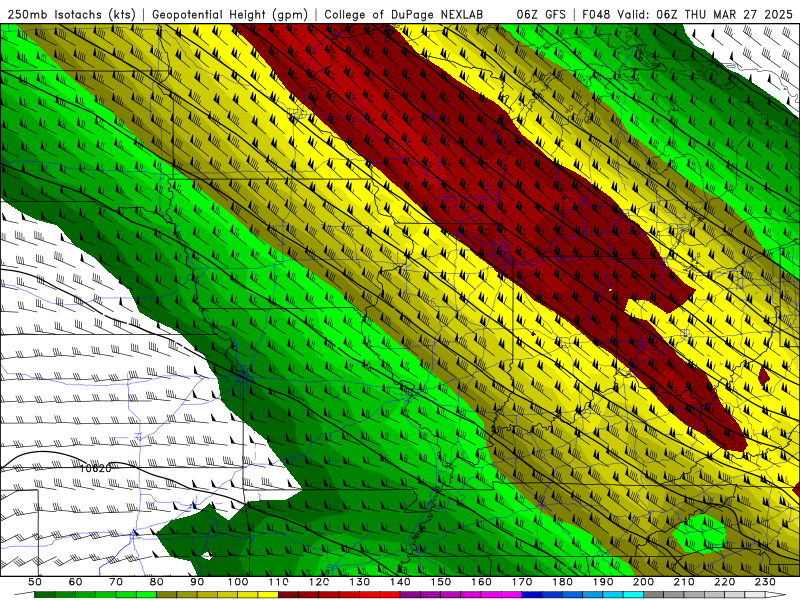Screen dimensions: 800x600
Task: Click the '250mb Isotachs (kts)' title text
Action: click(x=71, y=14)
